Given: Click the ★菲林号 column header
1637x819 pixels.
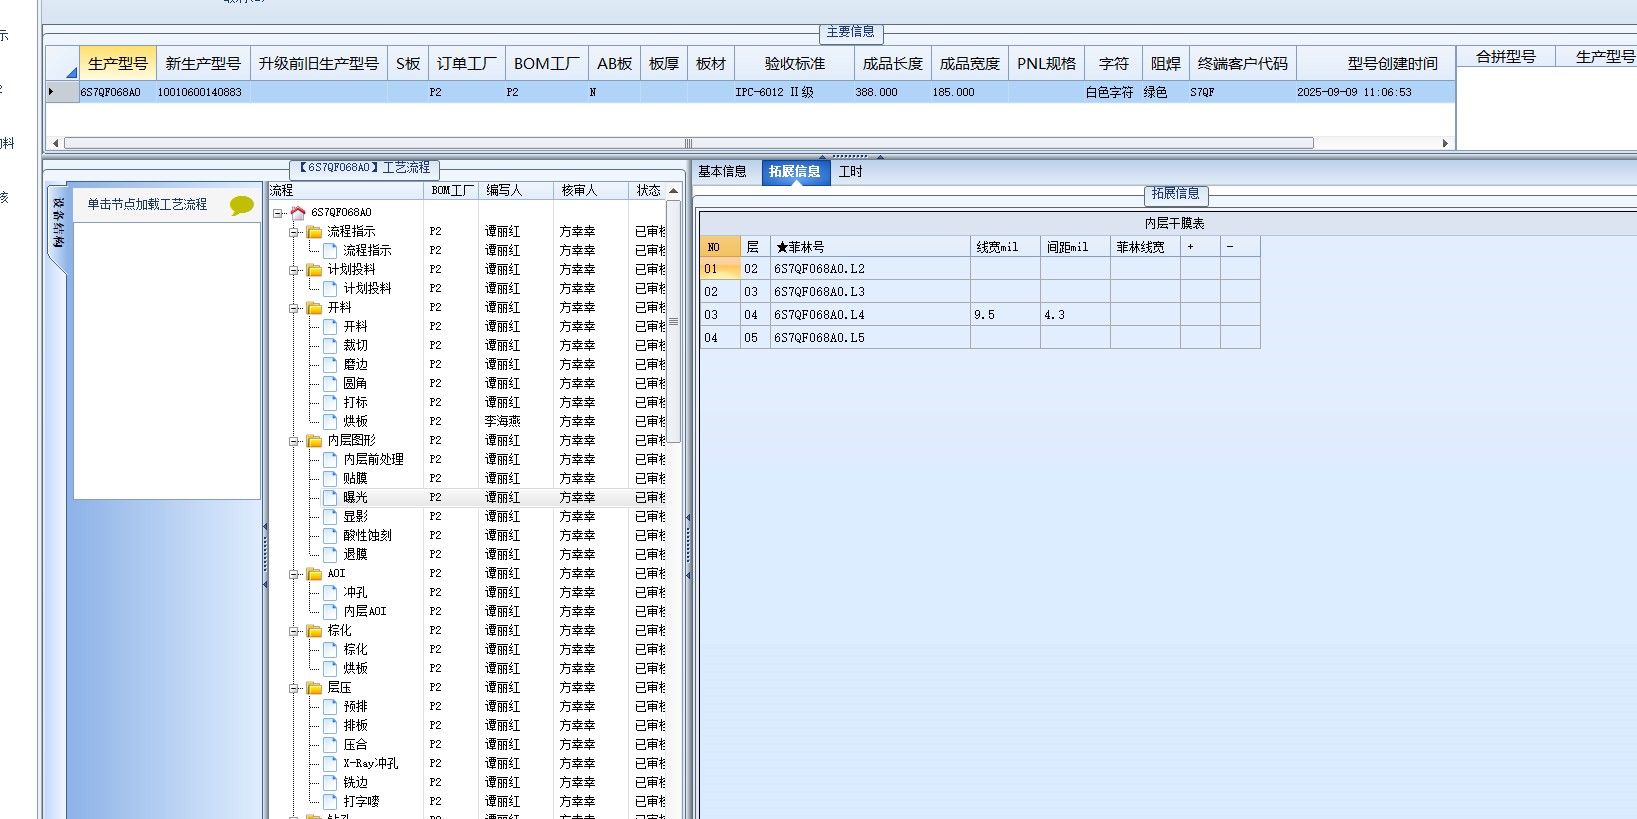Looking at the screenshot, I should 870,247.
